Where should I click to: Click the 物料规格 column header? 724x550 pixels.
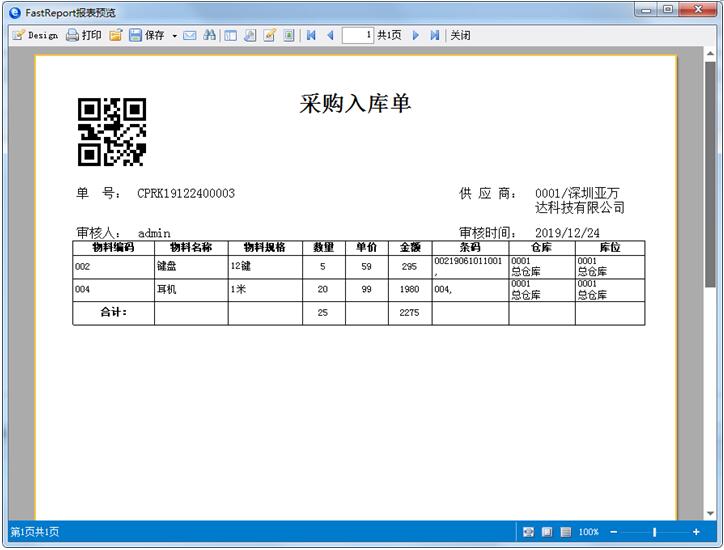click(265, 248)
